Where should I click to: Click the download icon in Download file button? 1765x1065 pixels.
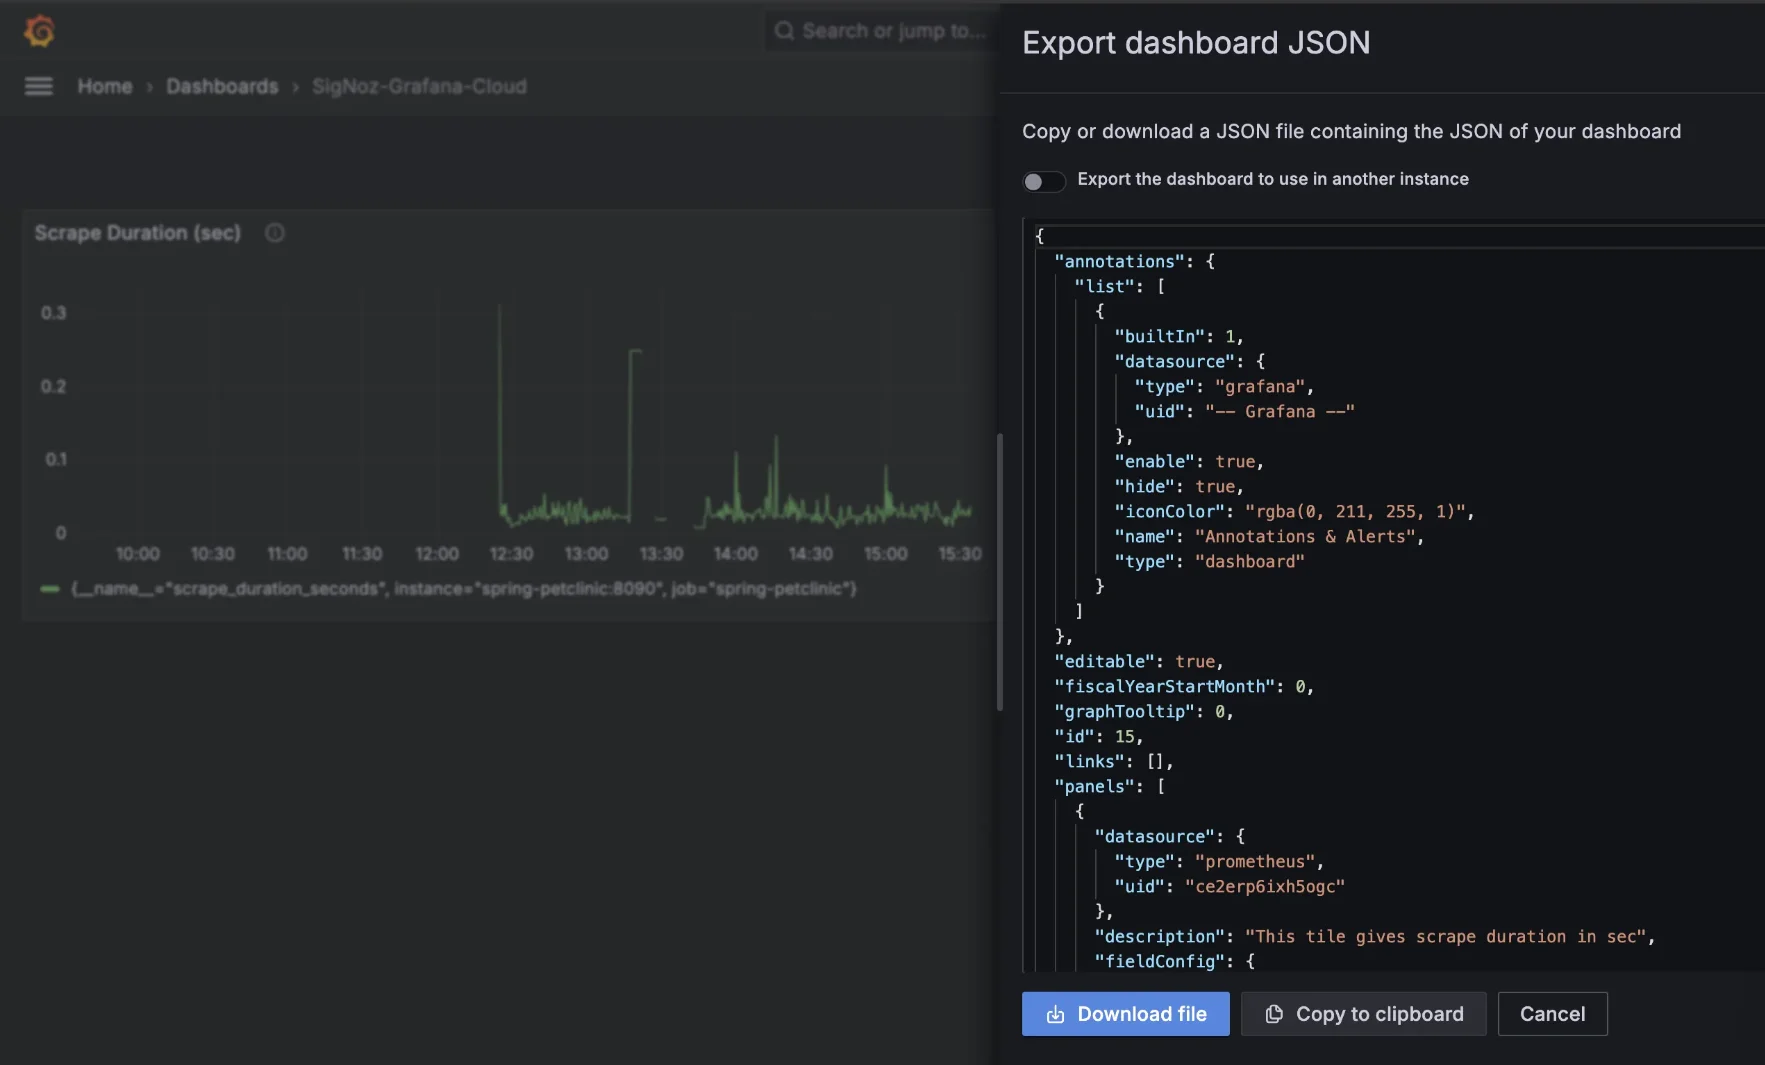click(x=1055, y=1014)
